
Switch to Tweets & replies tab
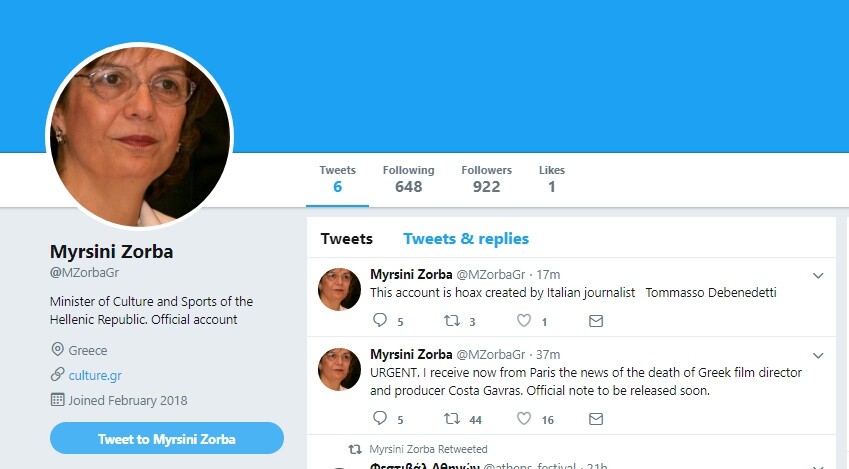[x=466, y=239]
